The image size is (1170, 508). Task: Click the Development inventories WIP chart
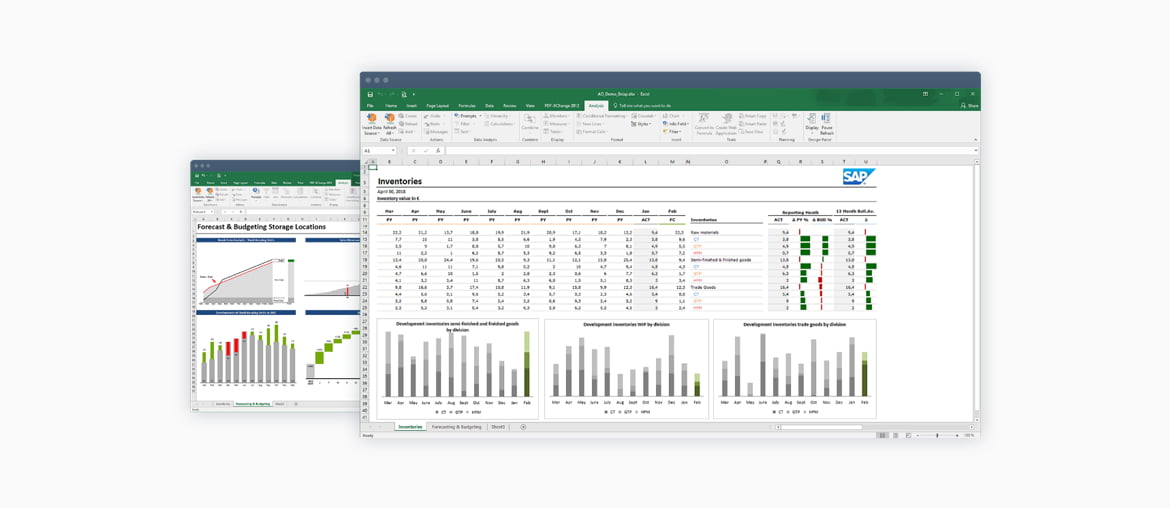626,369
